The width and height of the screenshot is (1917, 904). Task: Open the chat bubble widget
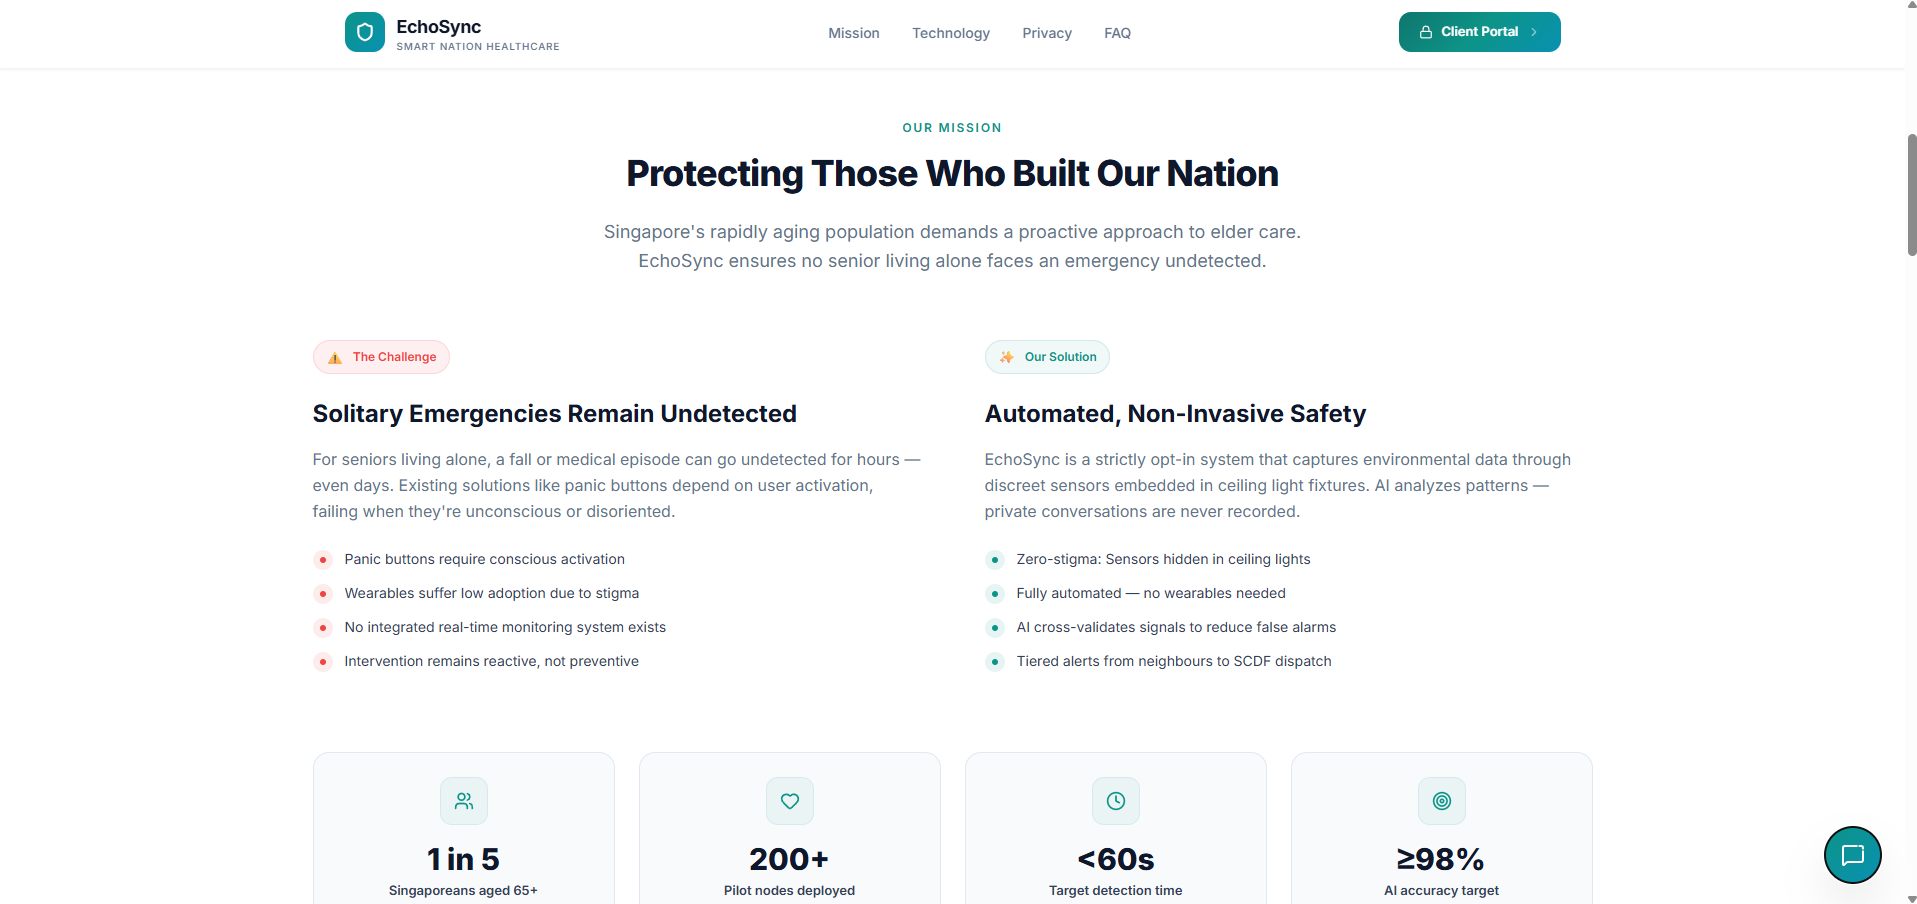1852,855
